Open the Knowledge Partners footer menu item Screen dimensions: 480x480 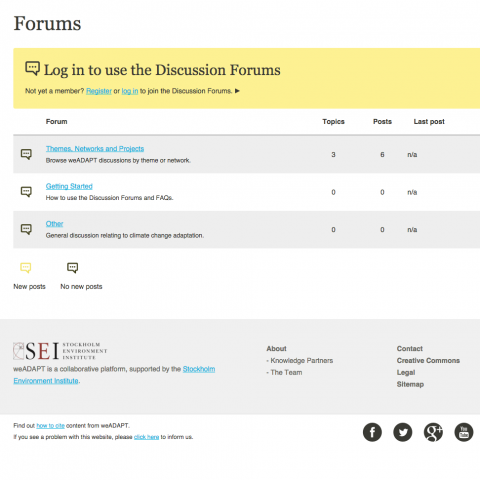coord(300,361)
